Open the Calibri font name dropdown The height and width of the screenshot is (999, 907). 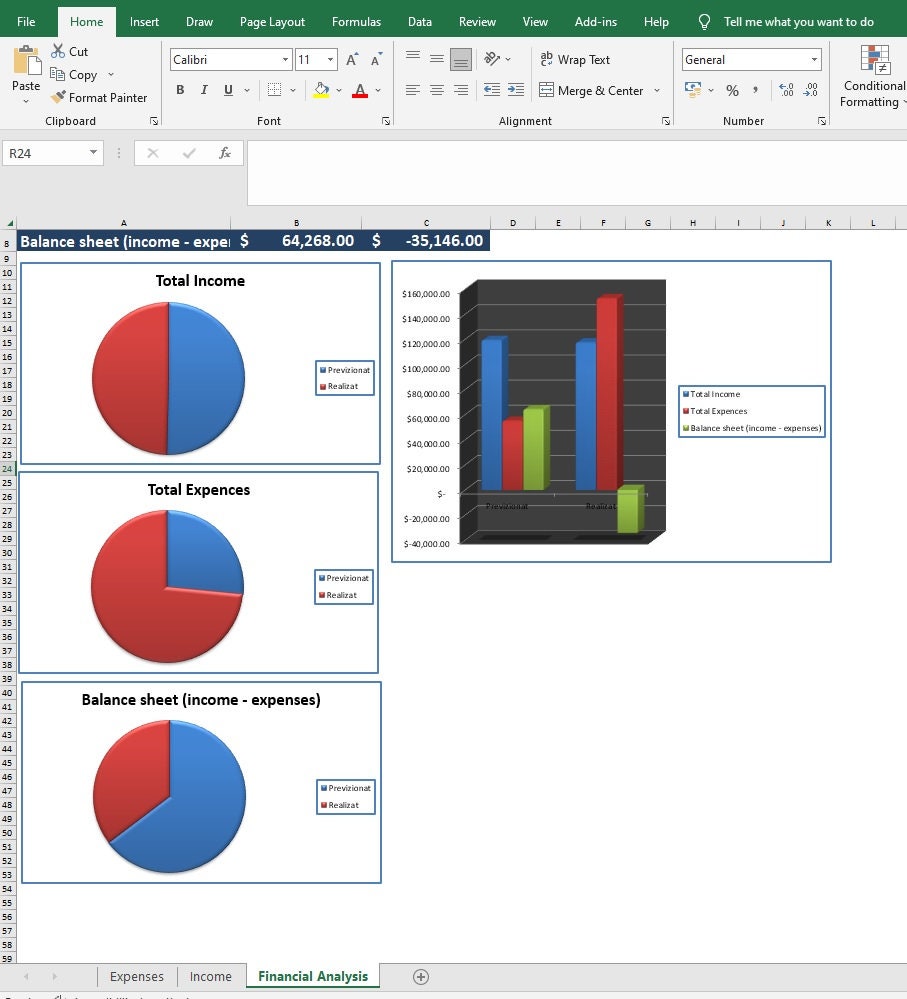pos(285,59)
